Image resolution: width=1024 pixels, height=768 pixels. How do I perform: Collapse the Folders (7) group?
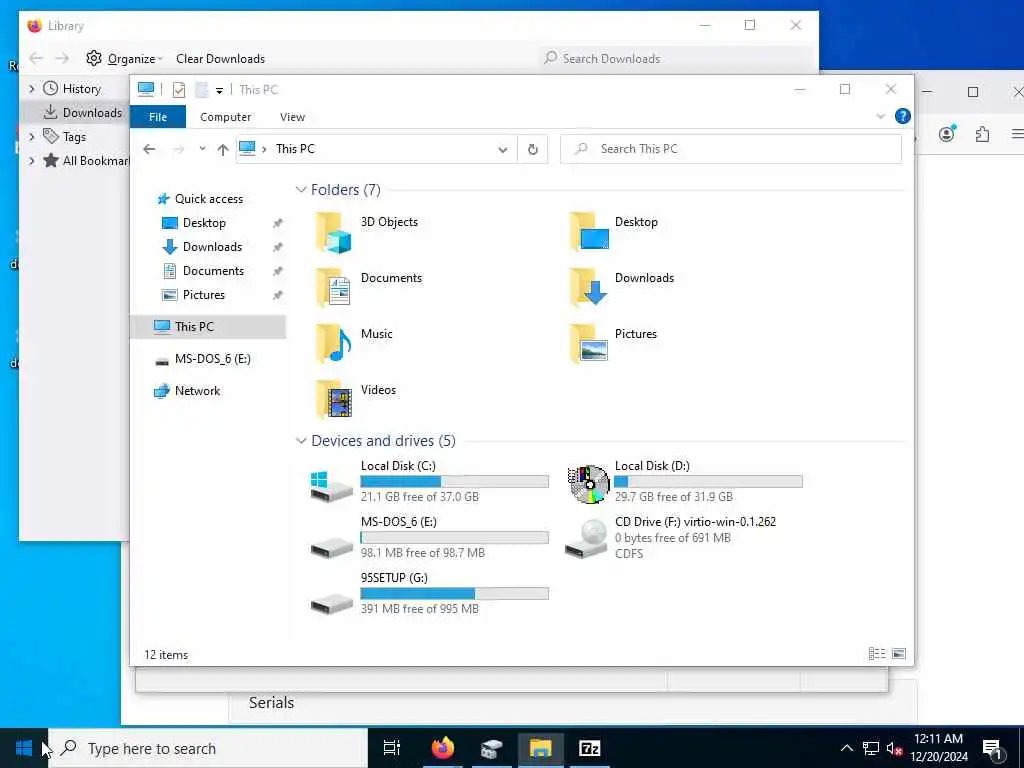click(x=301, y=189)
